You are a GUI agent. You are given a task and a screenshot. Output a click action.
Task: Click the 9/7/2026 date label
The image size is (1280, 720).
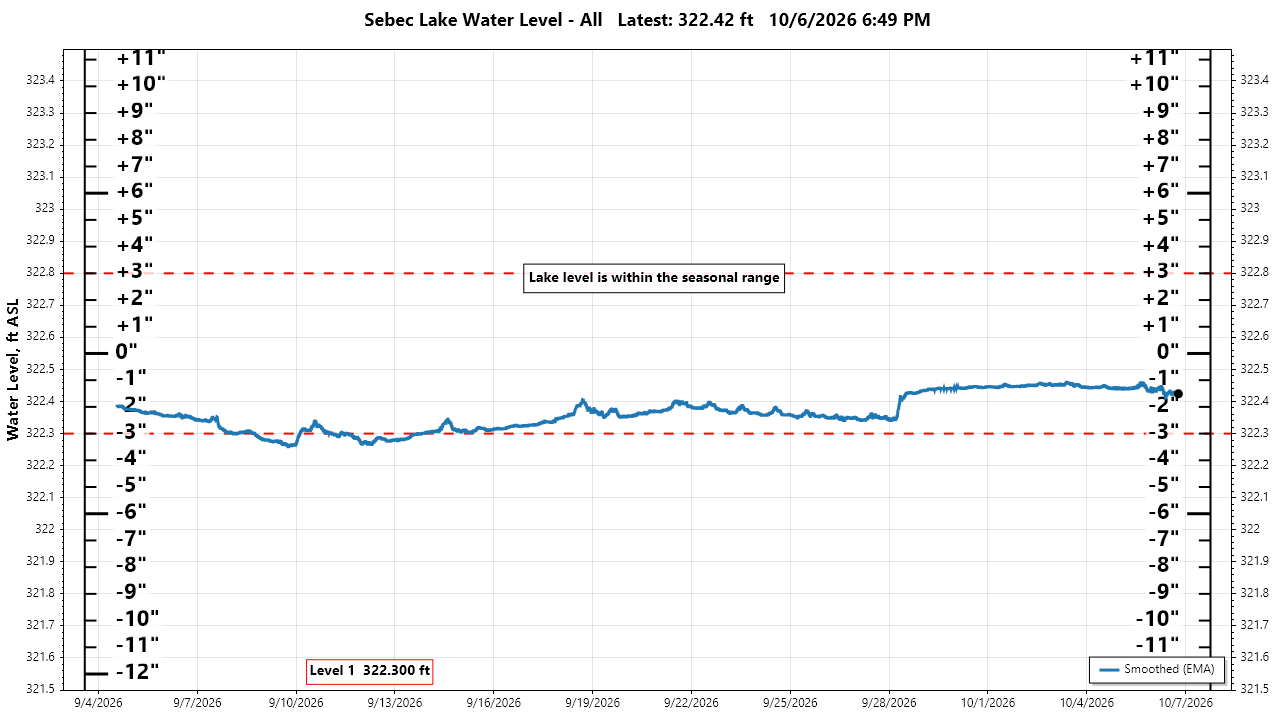pyautogui.click(x=198, y=703)
